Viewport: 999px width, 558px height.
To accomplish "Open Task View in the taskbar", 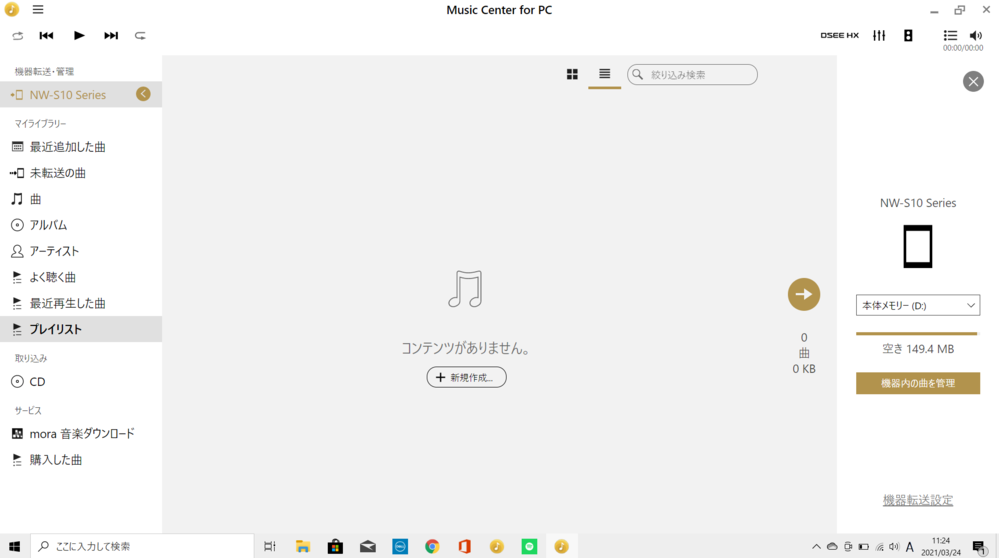I will [x=270, y=546].
